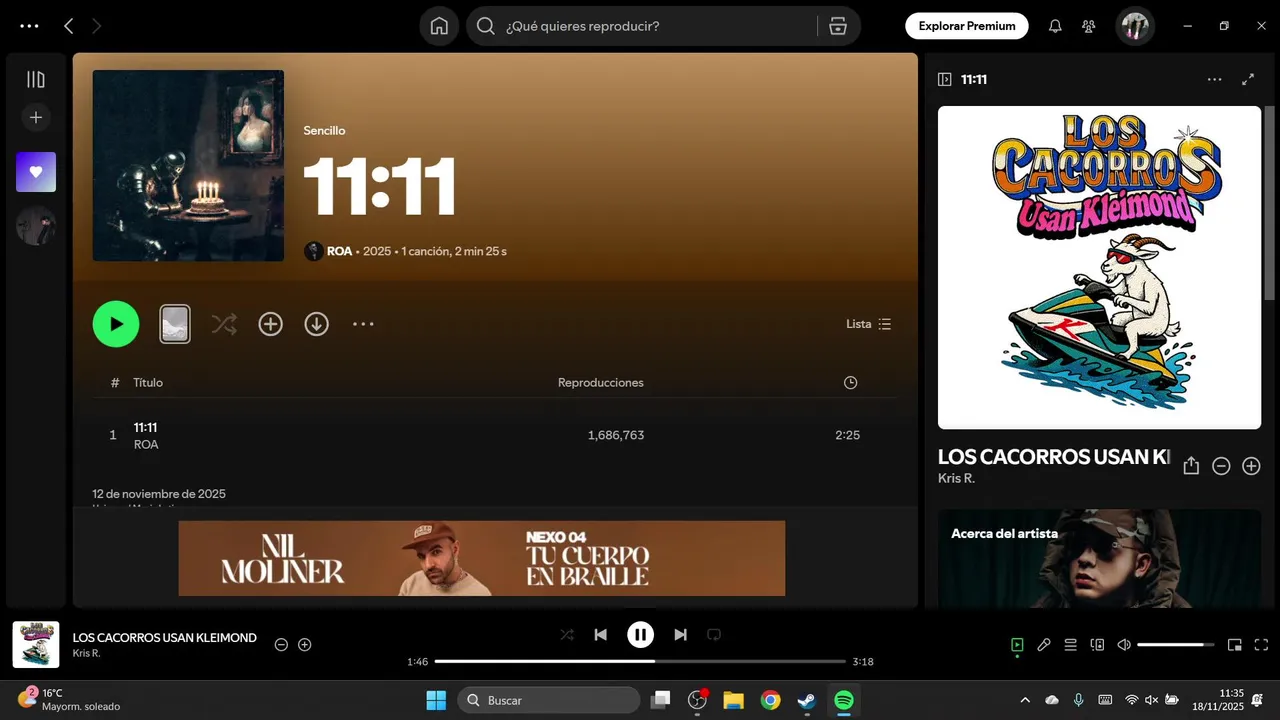Go back to previous page

tap(68, 26)
